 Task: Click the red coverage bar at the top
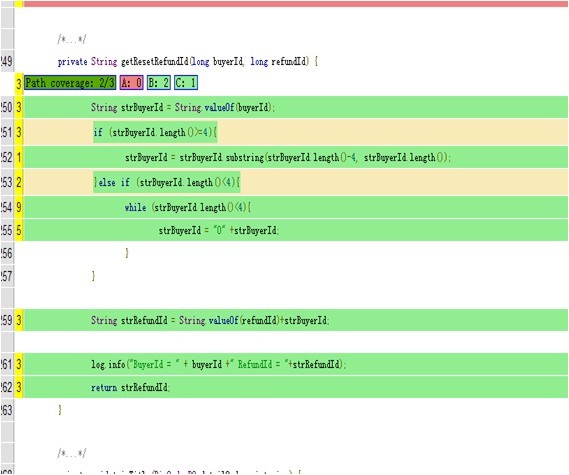pyautogui.click(x=296, y=4)
